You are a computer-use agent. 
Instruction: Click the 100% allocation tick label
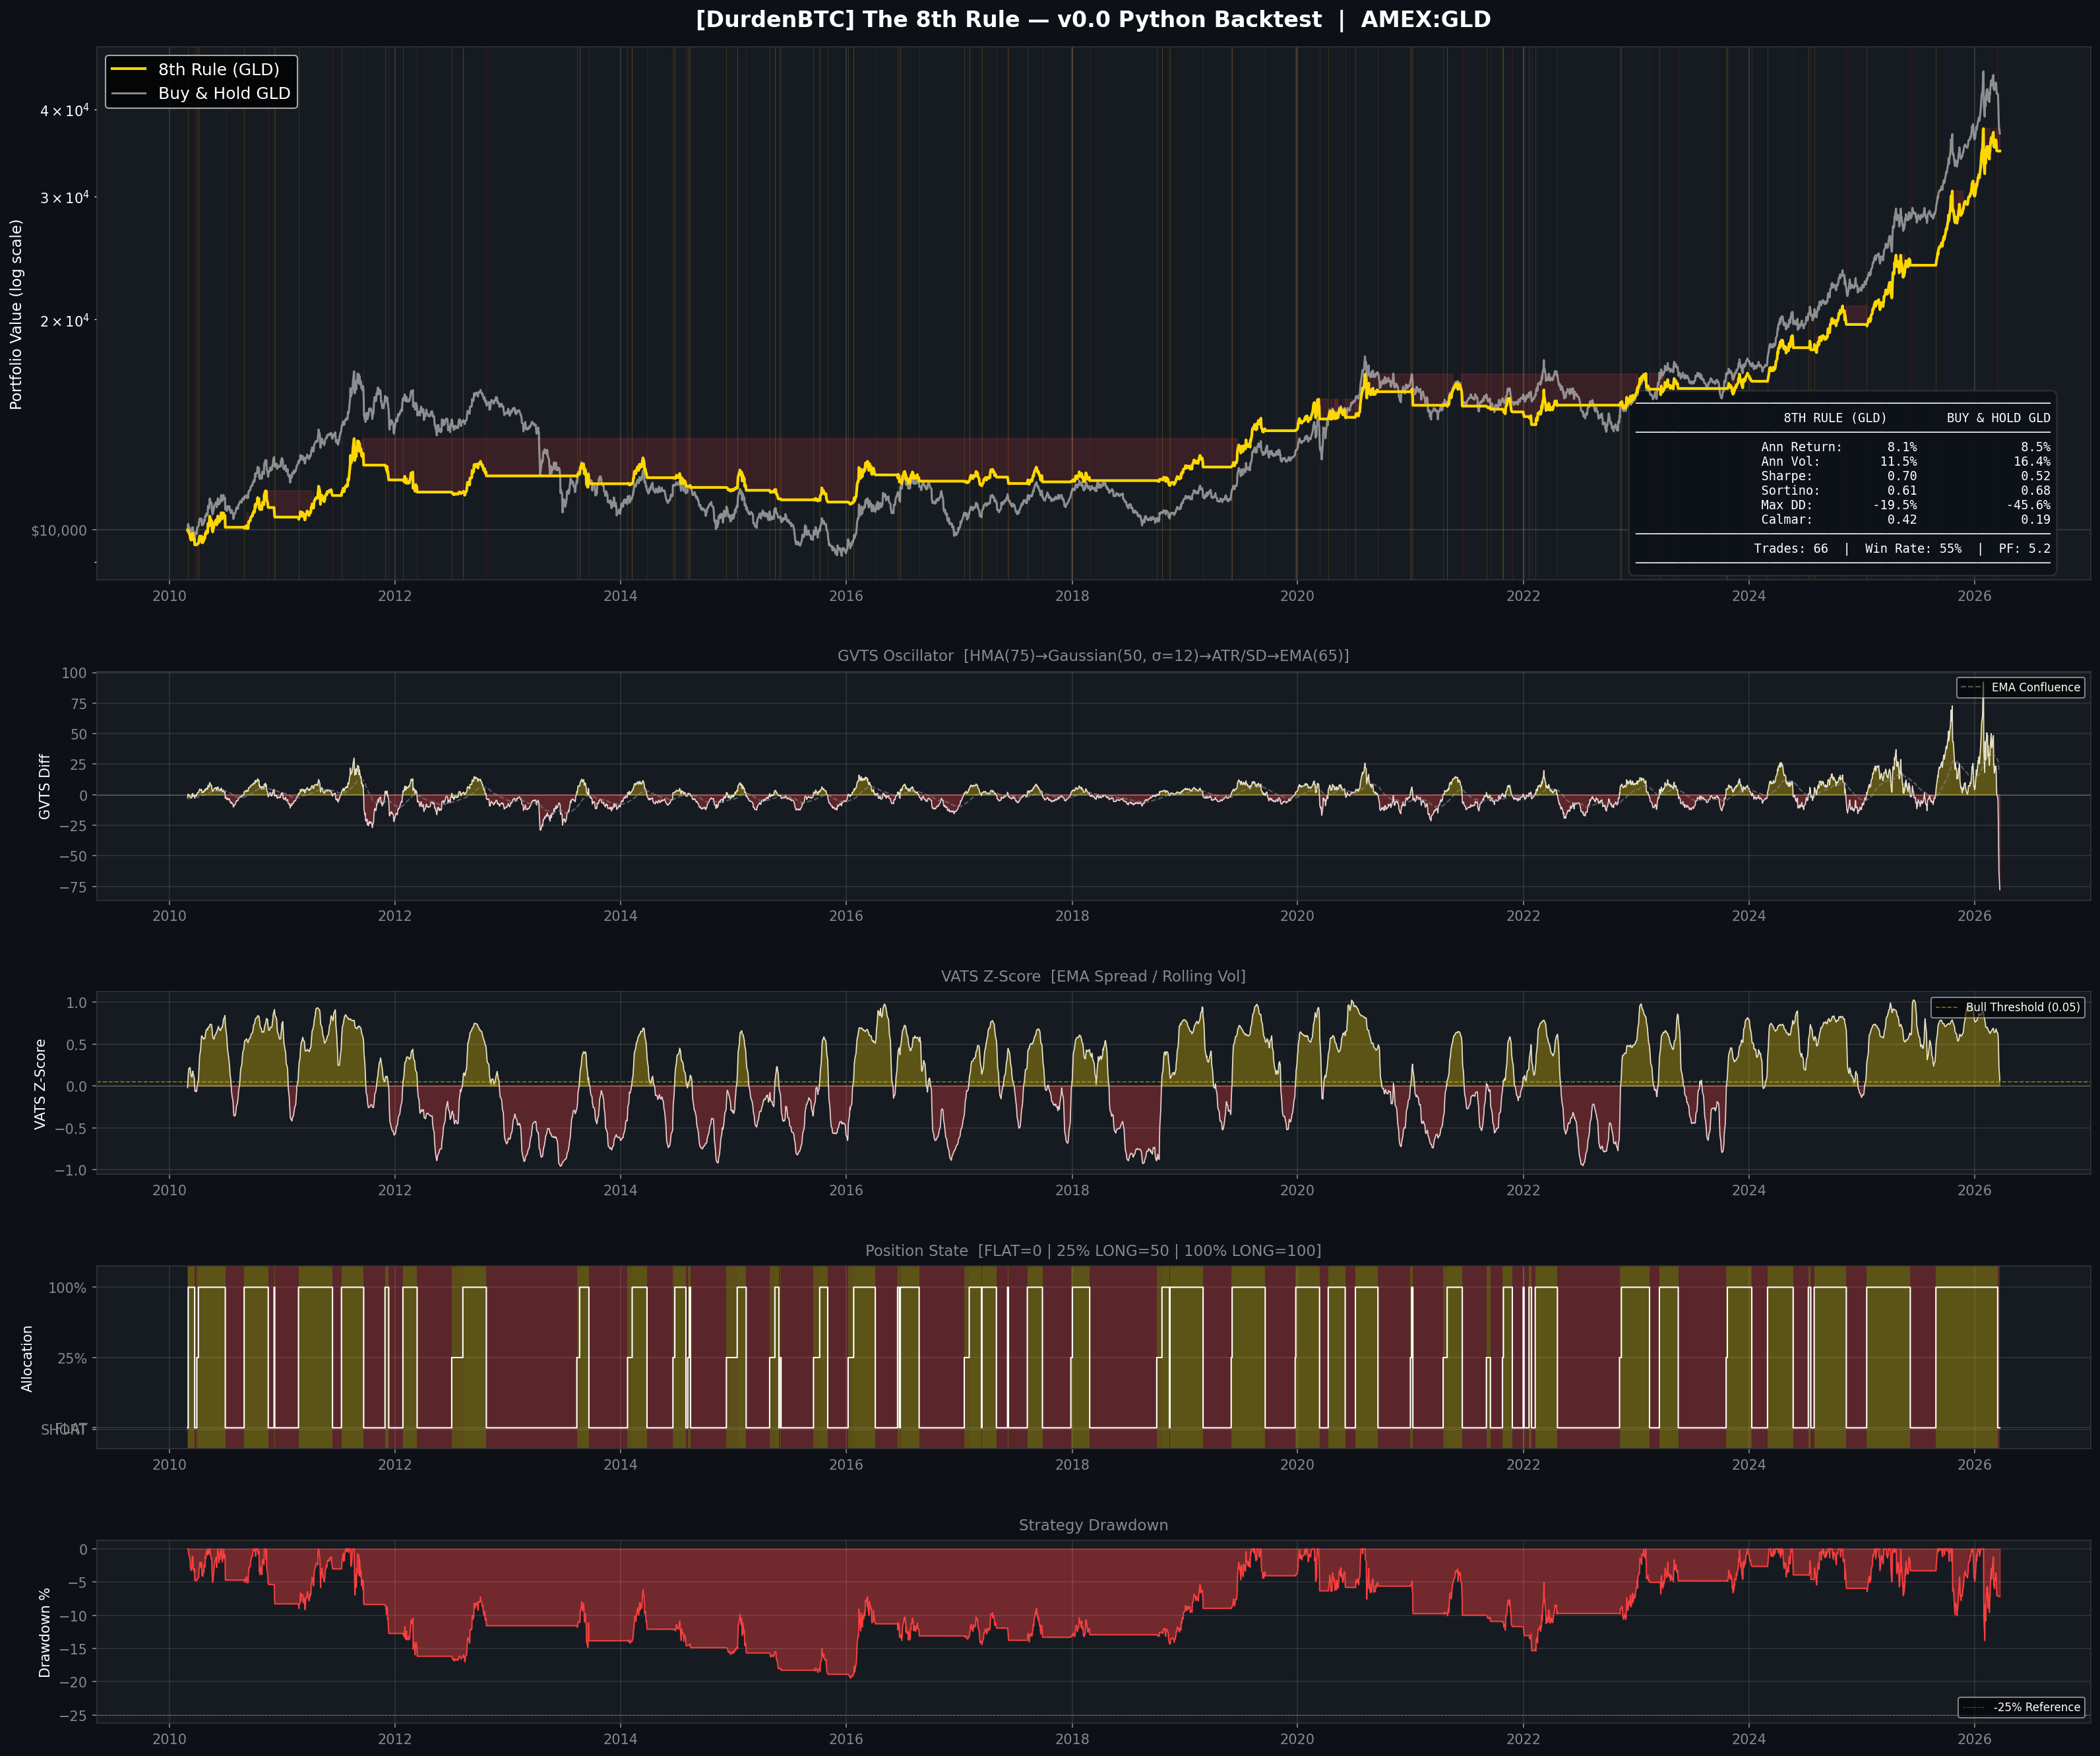pos(67,1288)
